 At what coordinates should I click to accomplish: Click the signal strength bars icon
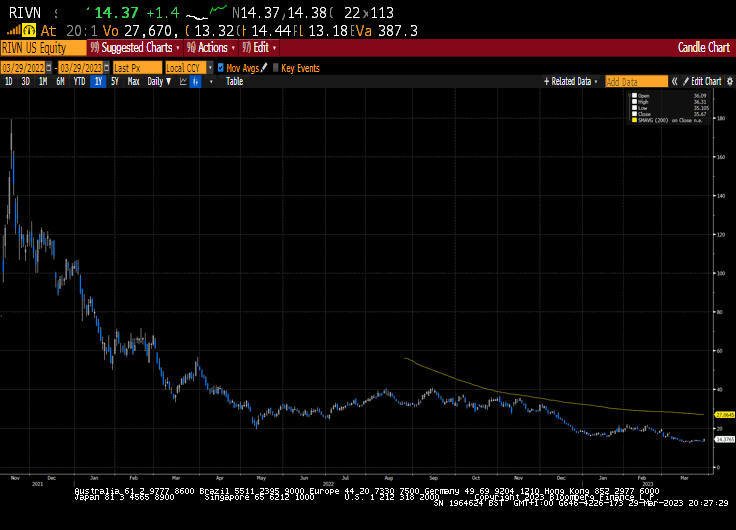pyautogui.click(x=14, y=31)
